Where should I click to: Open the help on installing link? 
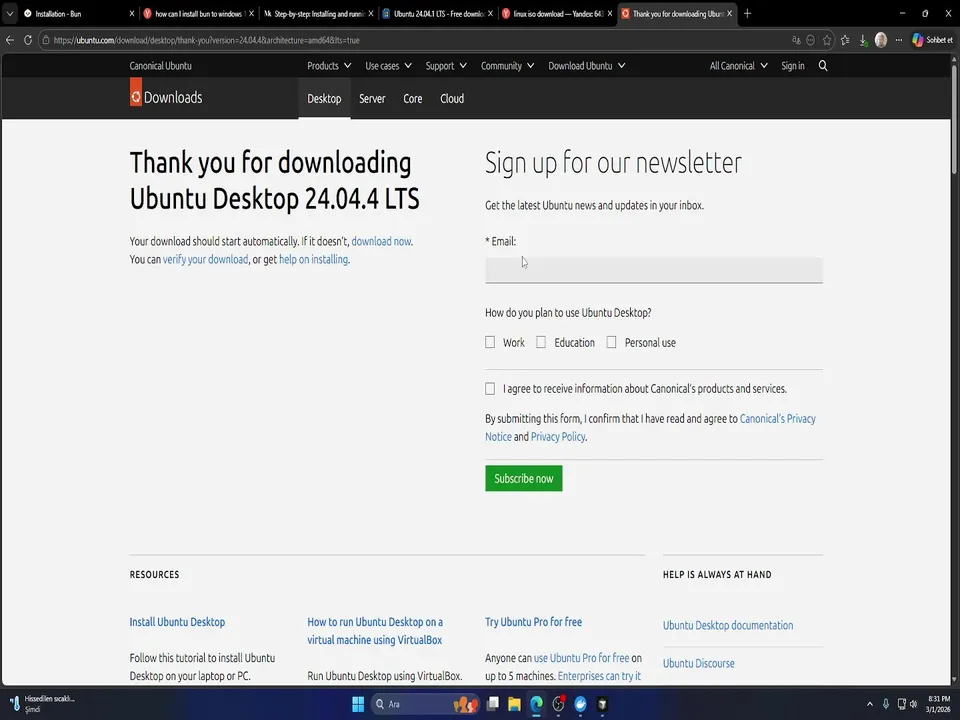(313, 259)
